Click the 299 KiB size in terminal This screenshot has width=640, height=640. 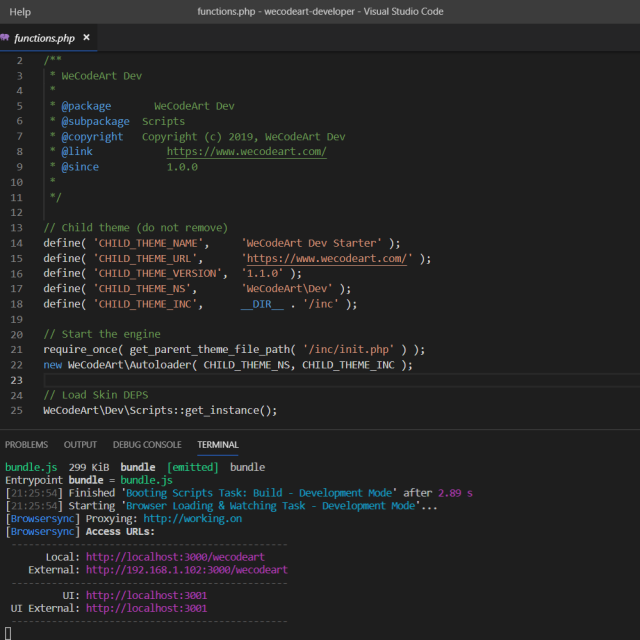(89, 467)
